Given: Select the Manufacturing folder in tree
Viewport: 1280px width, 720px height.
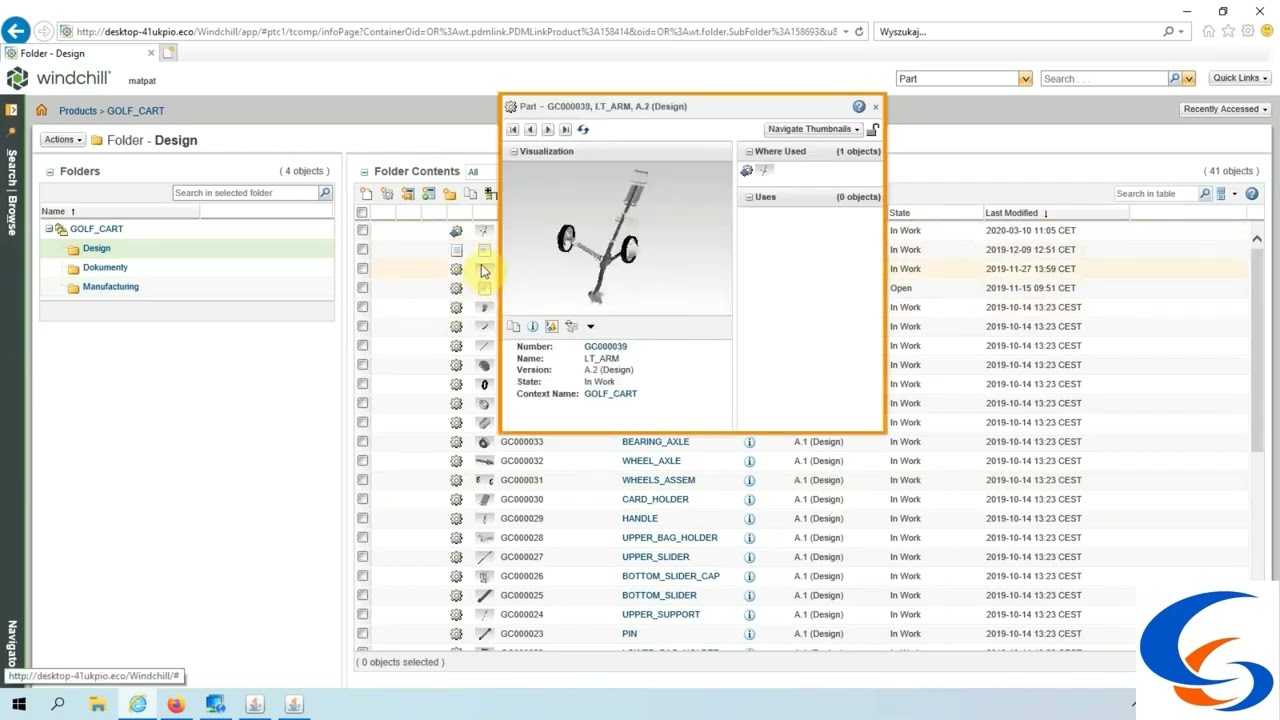Looking at the screenshot, I should (x=111, y=287).
